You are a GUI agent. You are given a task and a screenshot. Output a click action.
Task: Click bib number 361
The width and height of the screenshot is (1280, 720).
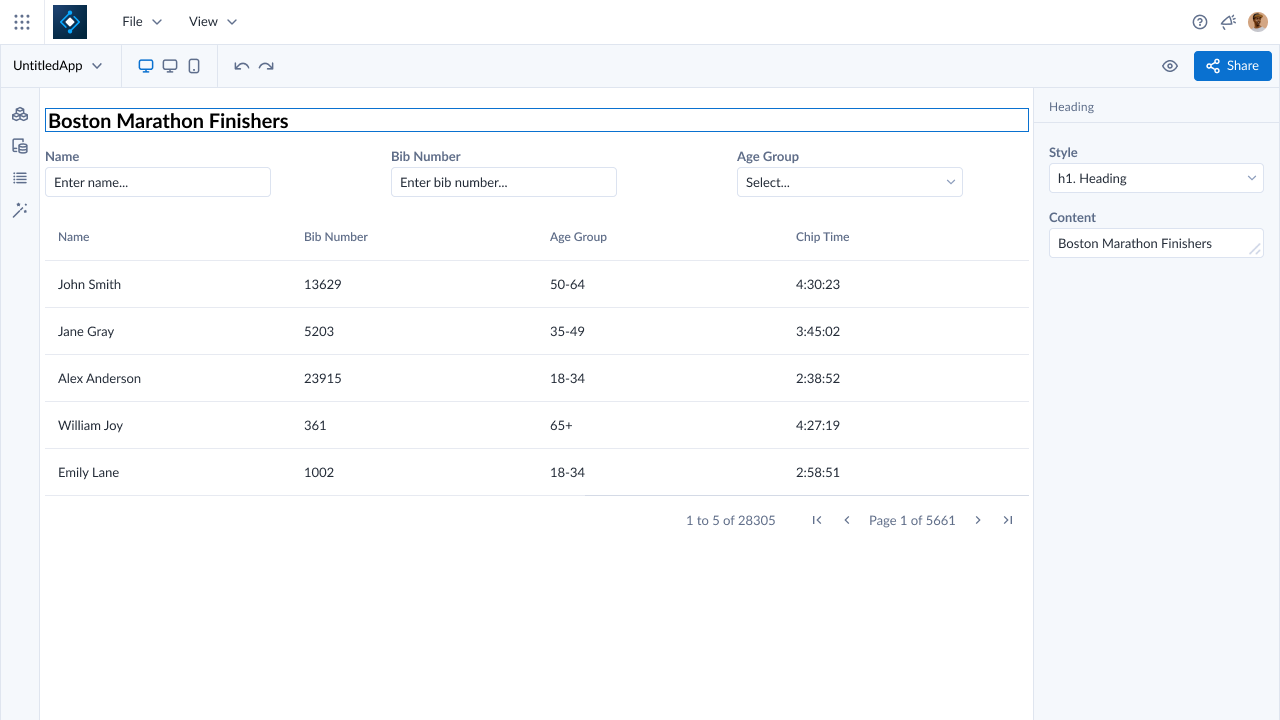(315, 425)
